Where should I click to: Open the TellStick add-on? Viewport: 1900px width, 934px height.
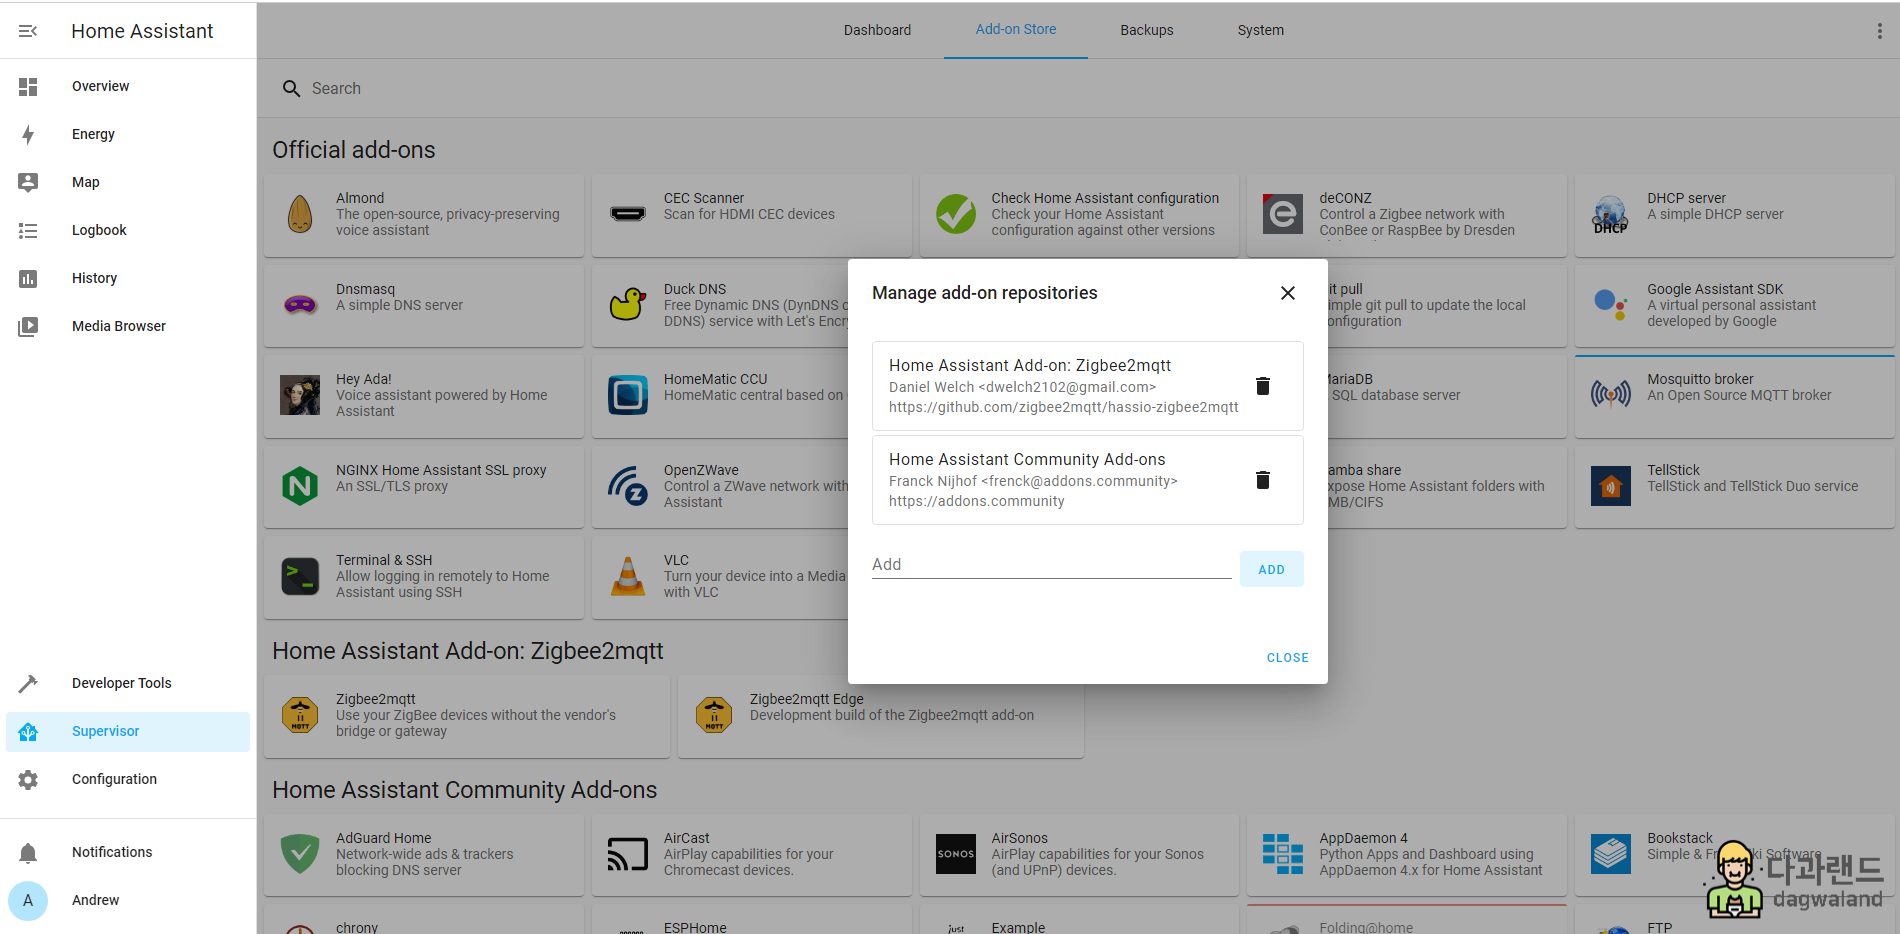click(1735, 487)
